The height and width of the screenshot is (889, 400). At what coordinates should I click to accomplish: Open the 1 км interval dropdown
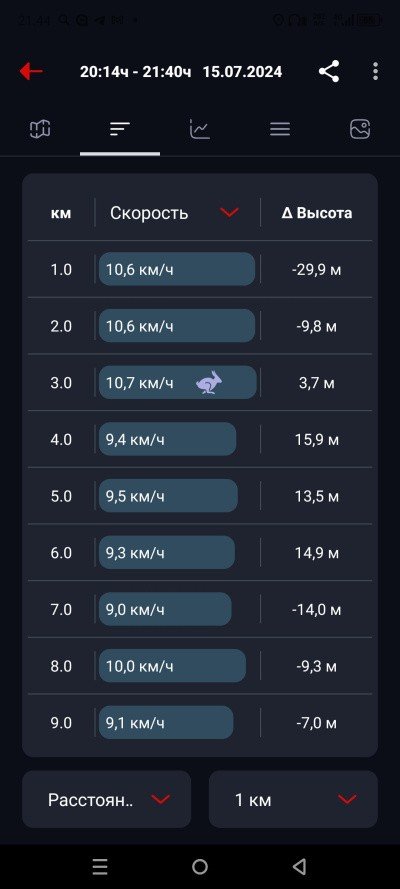click(293, 799)
